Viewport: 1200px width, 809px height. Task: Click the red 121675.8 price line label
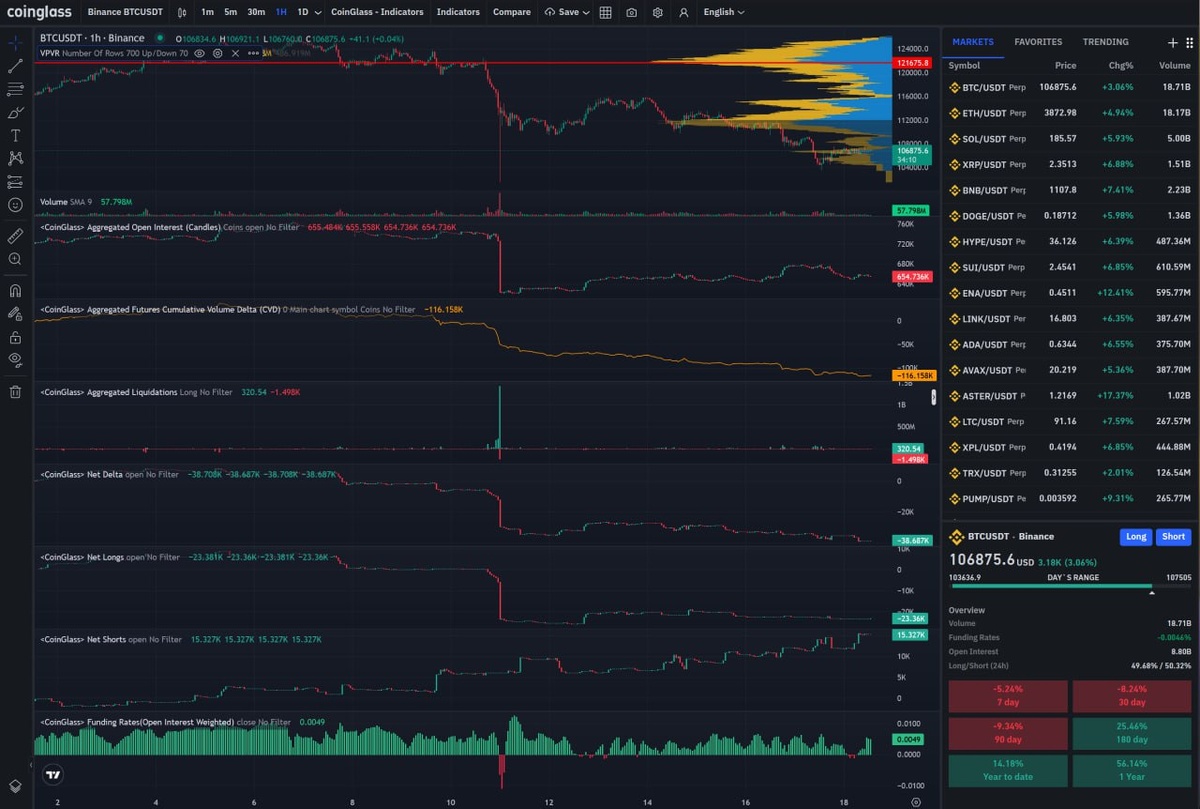[911, 63]
